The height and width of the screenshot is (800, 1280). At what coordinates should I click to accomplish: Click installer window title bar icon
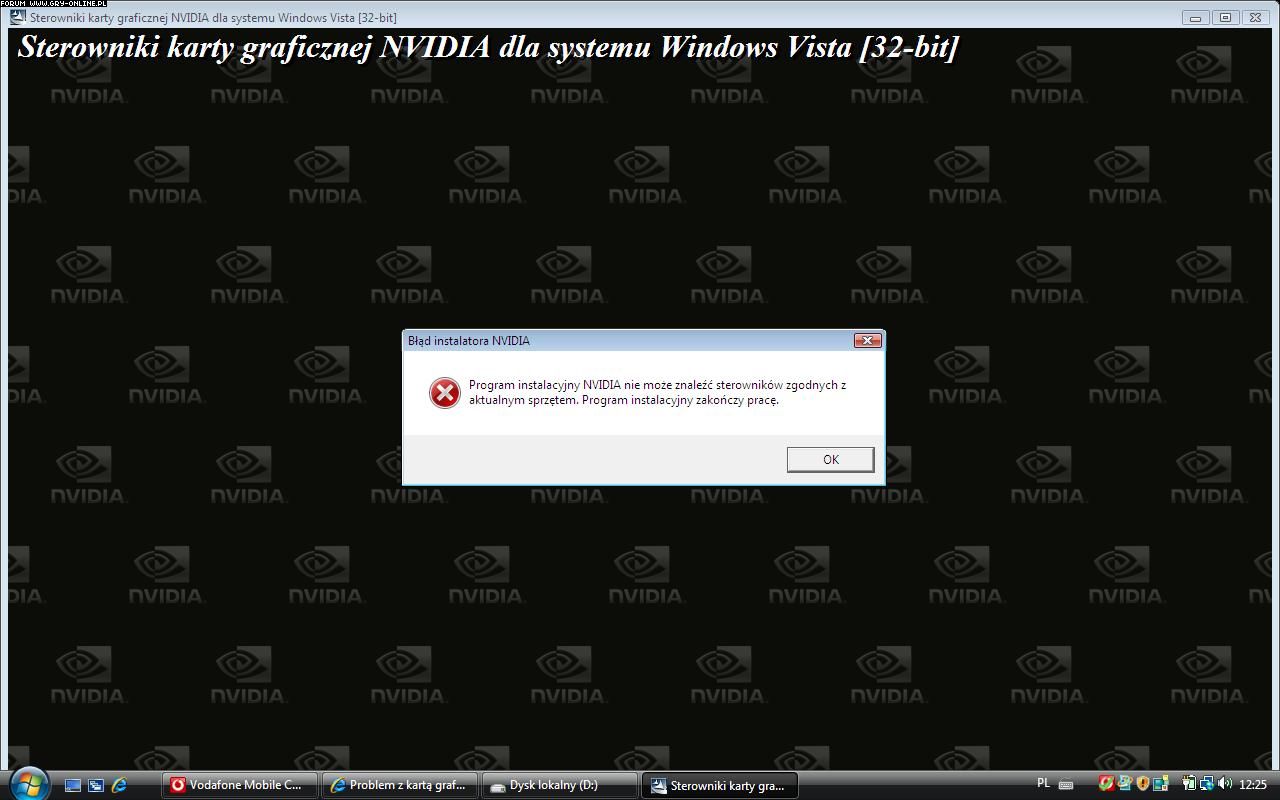point(17,17)
